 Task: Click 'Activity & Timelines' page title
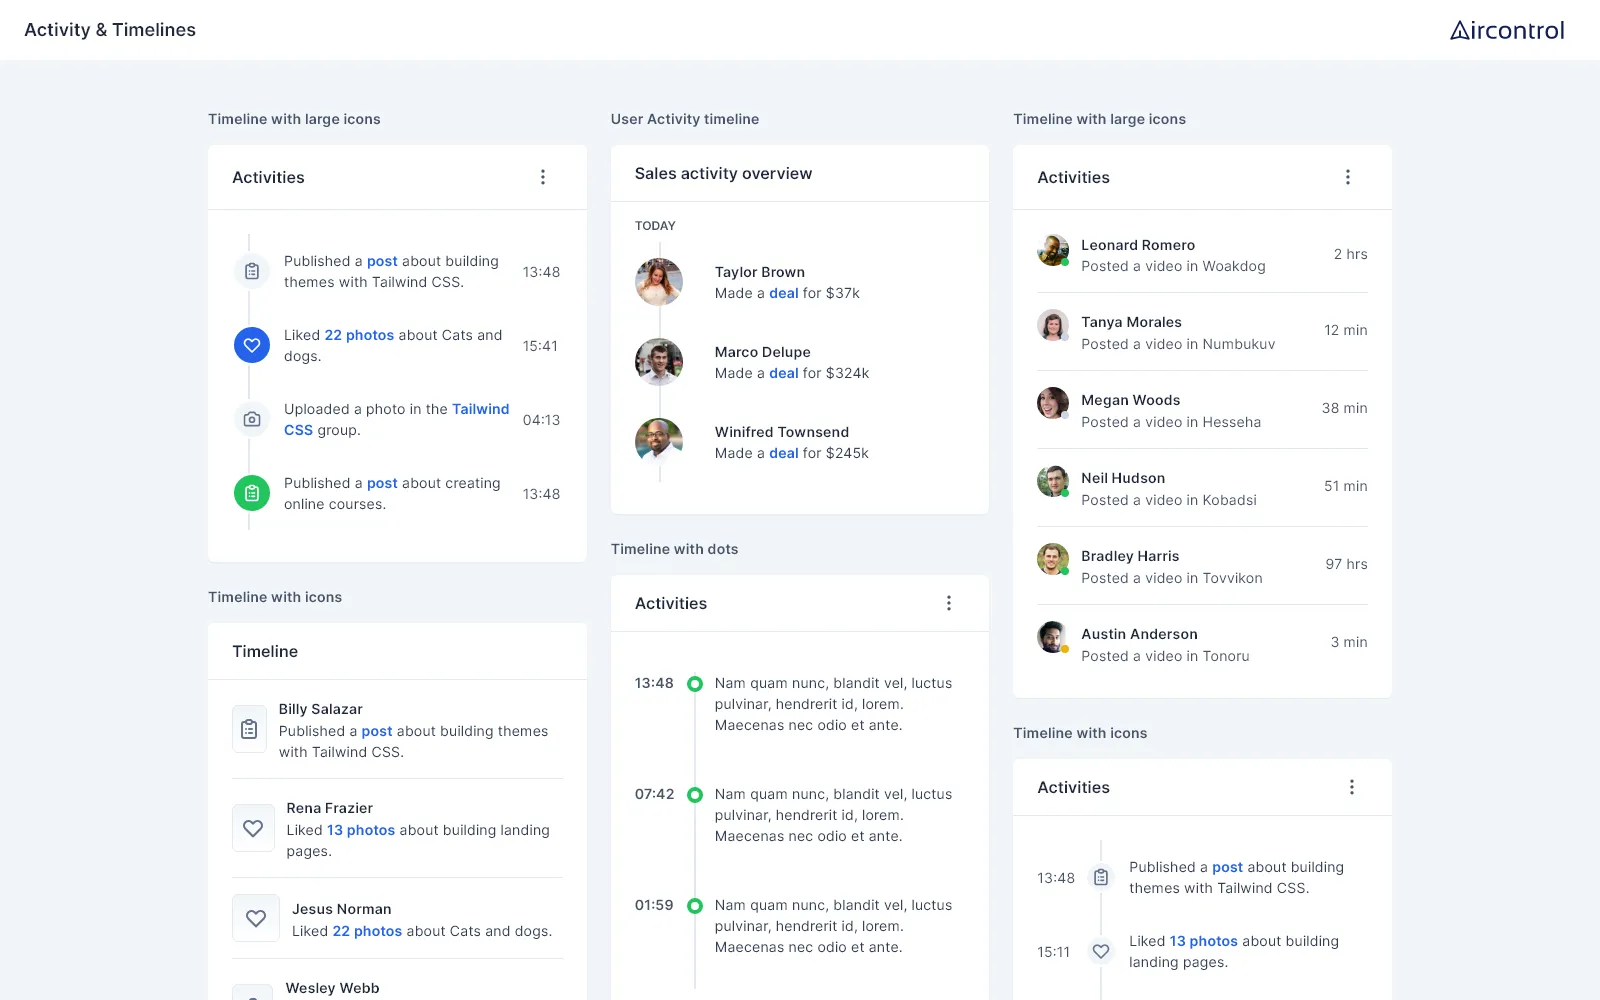[110, 30]
